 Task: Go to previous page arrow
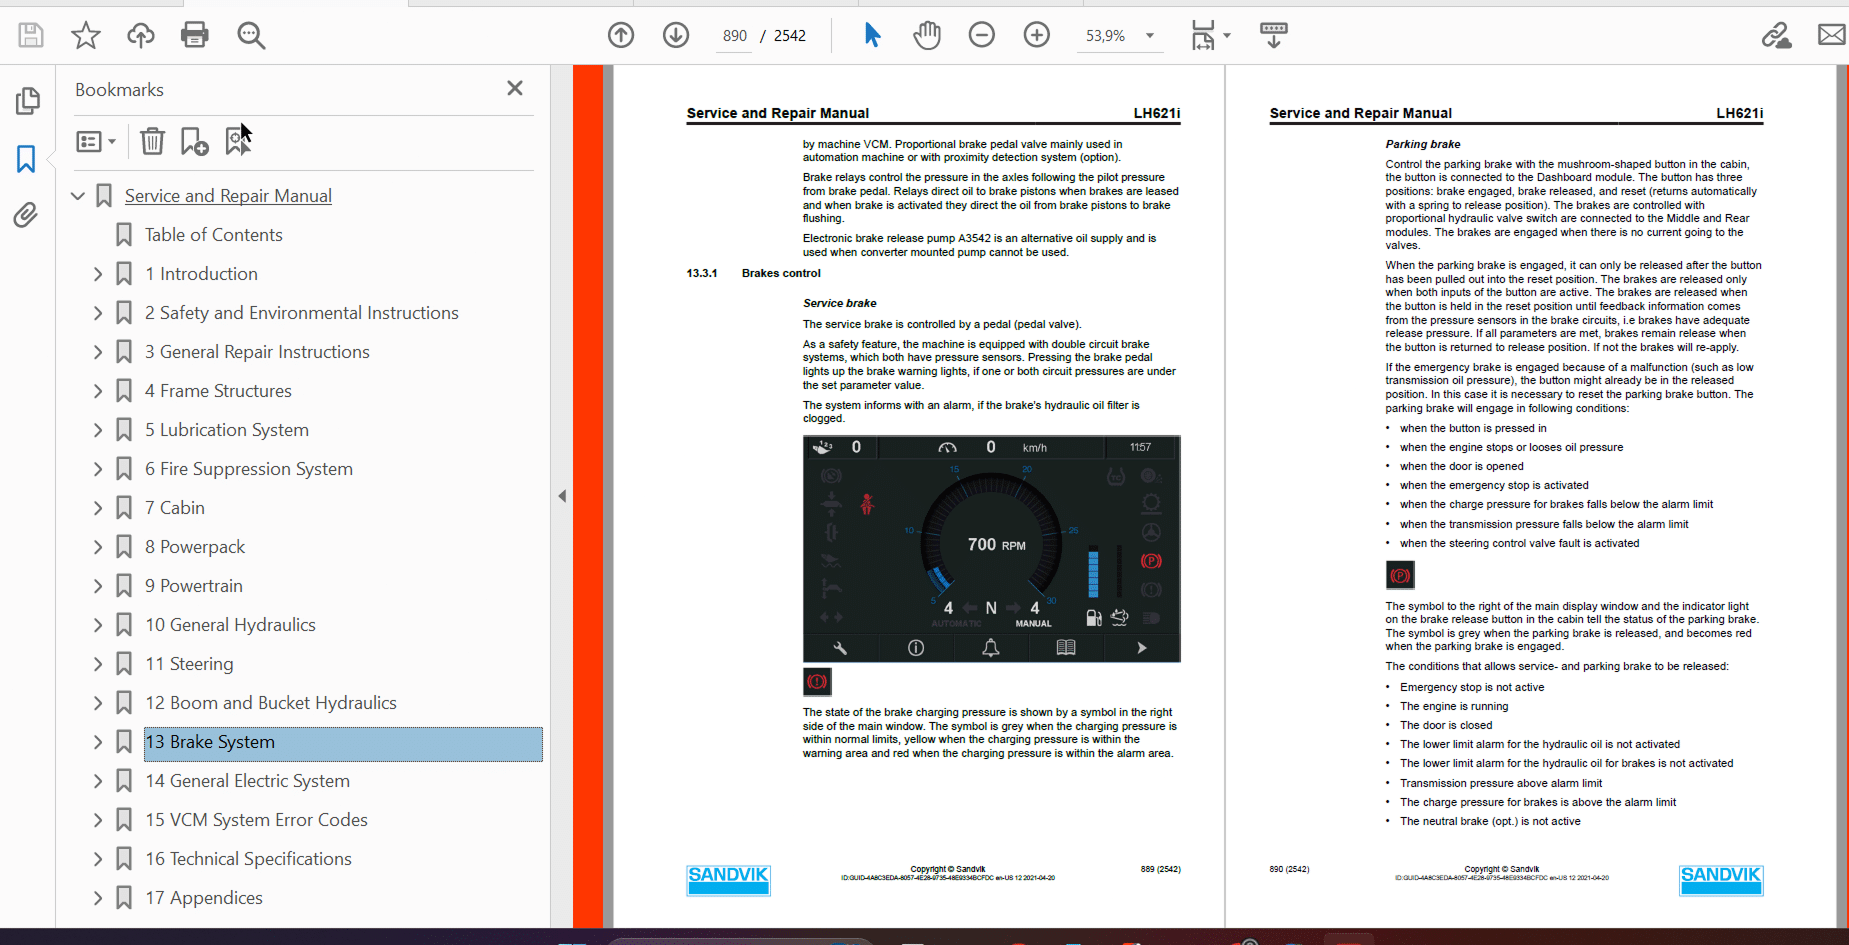point(621,36)
